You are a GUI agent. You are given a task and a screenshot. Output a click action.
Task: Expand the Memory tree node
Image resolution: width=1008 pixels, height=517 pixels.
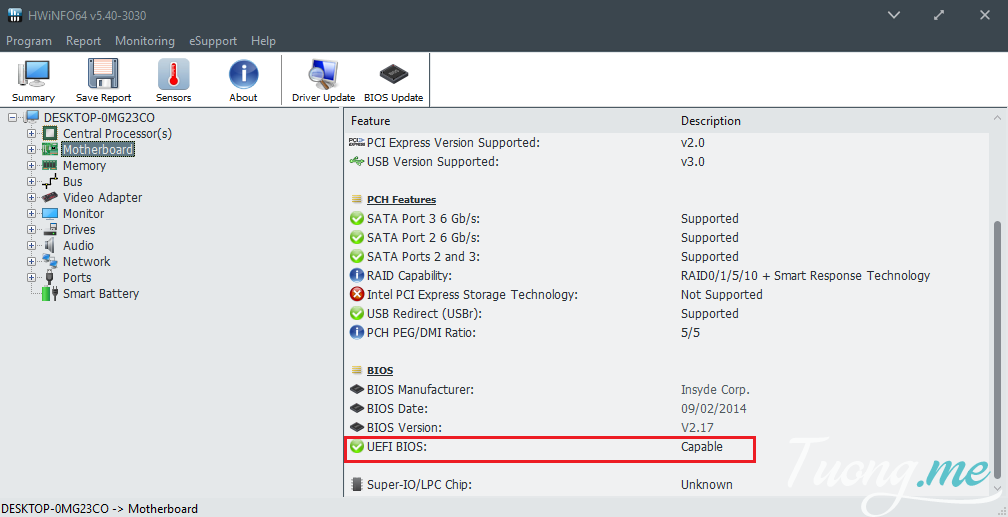tap(32, 166)
